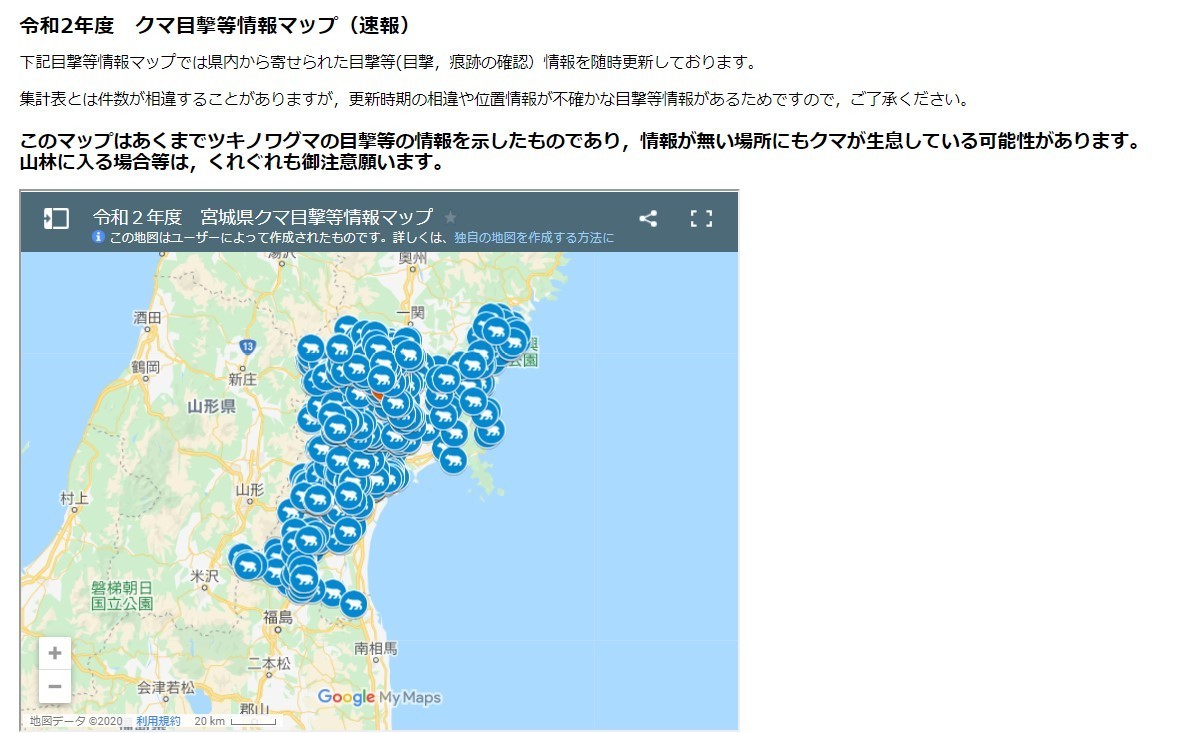This screenshot has height=733, width=1191.
Task: Expand the map legend side panel
Action: pyautogui.click(x=56, y=218)
